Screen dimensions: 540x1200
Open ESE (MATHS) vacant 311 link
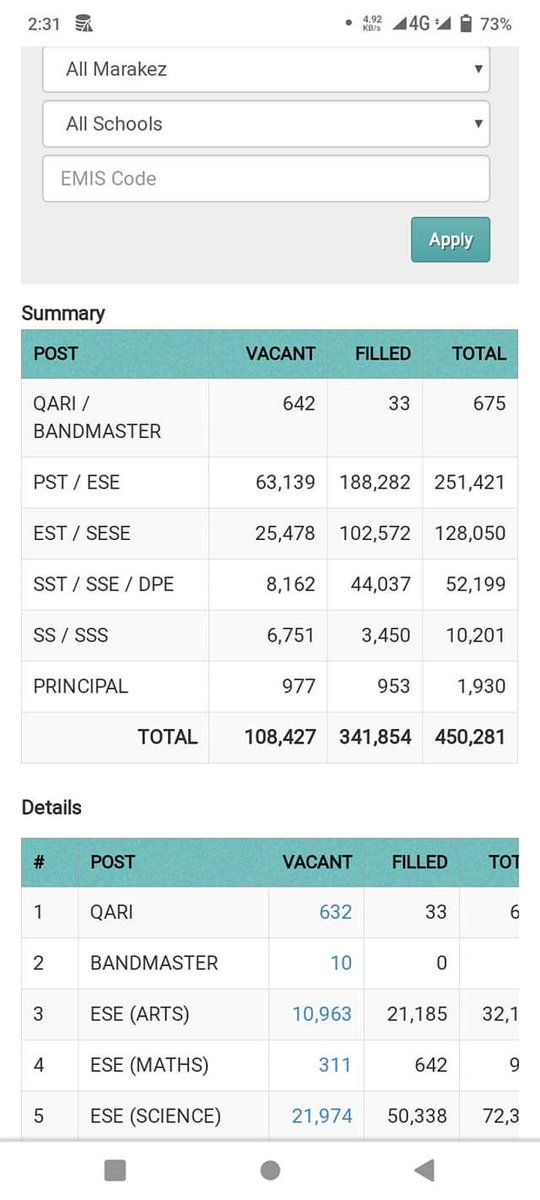tap(334, 1065)
